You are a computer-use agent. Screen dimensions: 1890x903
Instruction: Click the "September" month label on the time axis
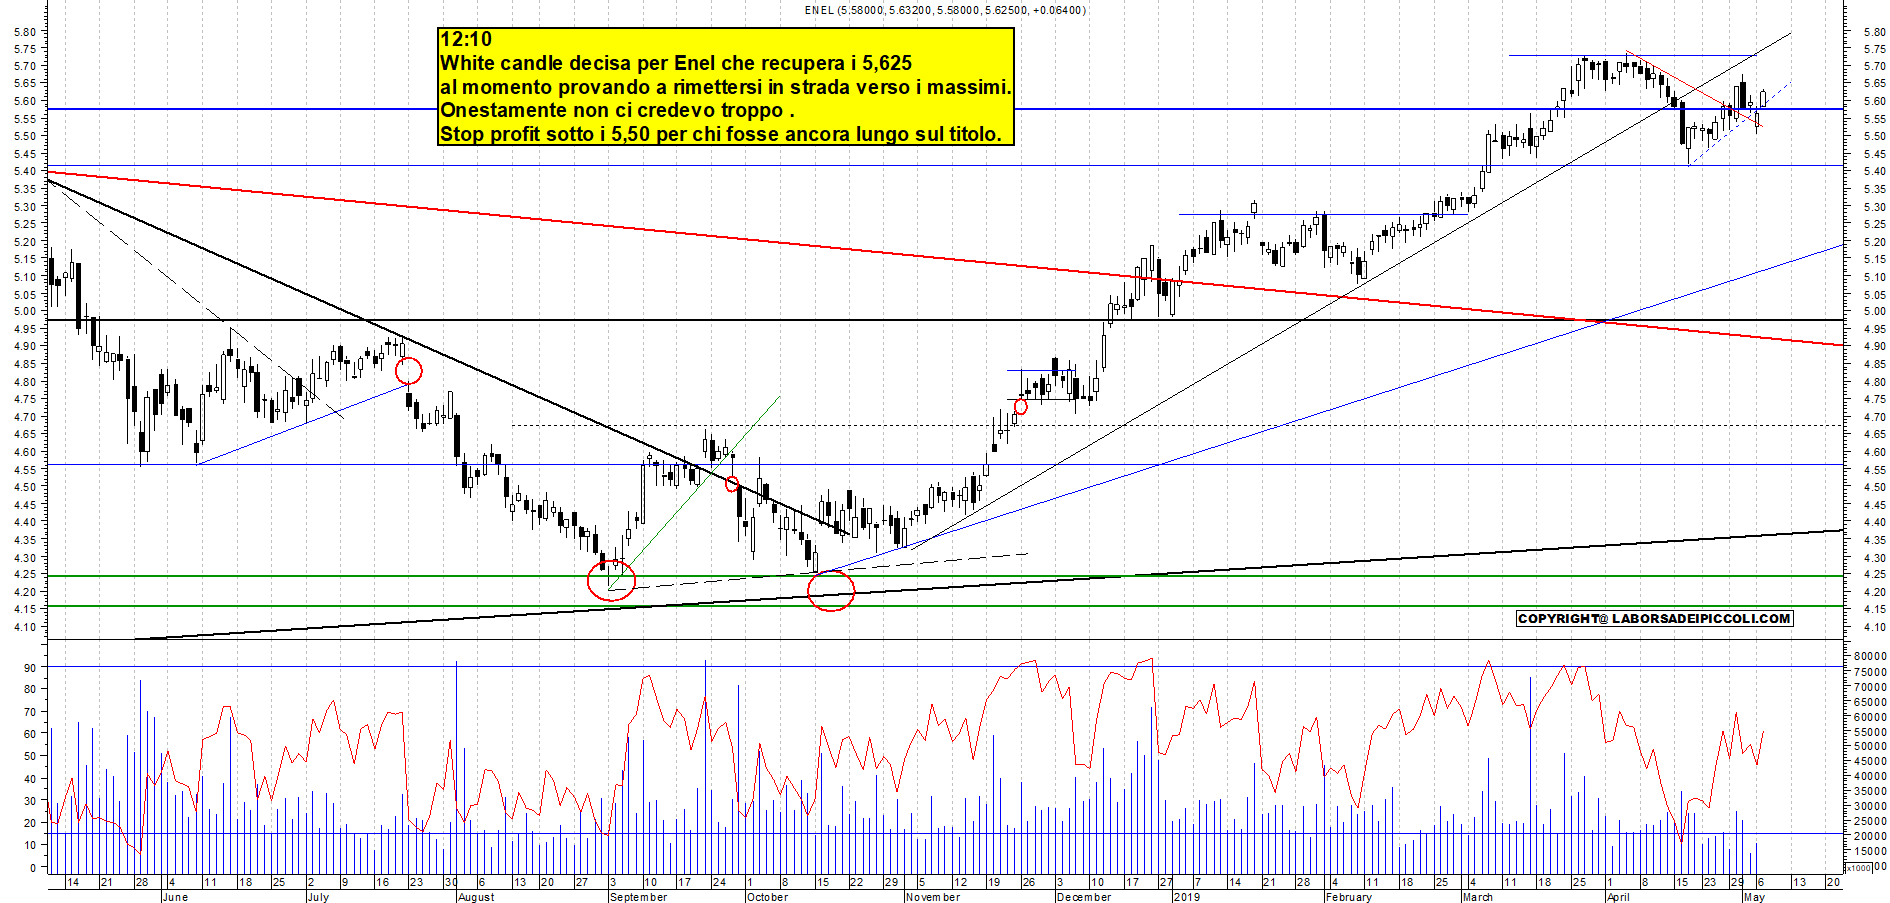point(638,897)
